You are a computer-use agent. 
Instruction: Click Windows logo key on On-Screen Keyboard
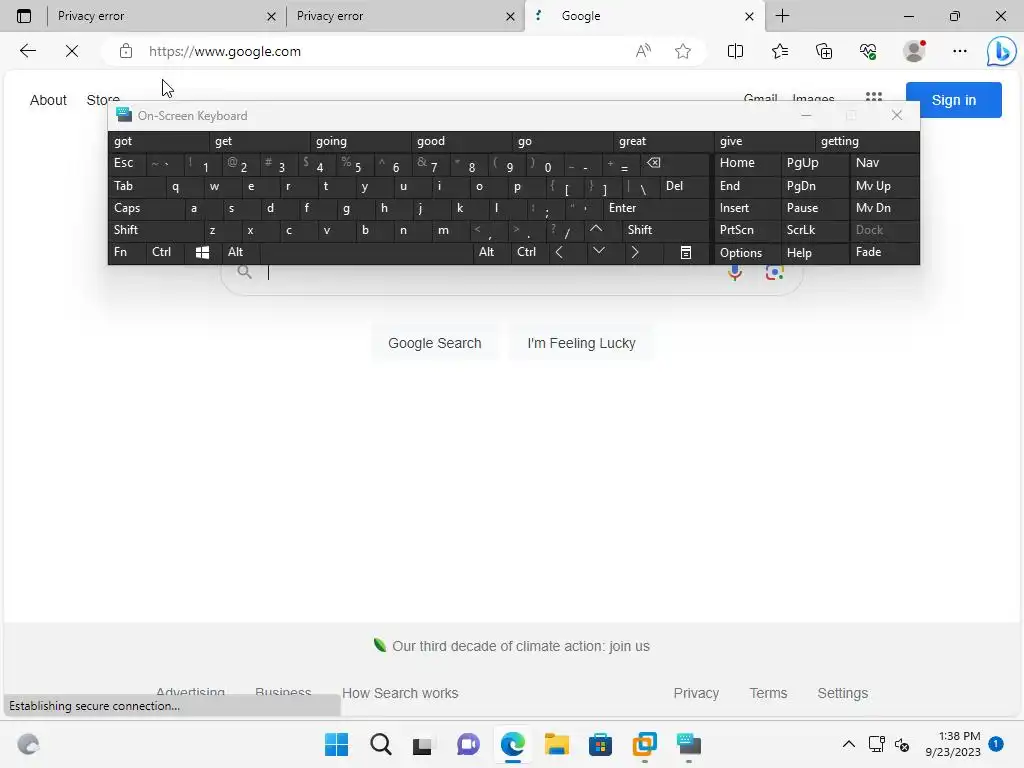tap(202, 253)
